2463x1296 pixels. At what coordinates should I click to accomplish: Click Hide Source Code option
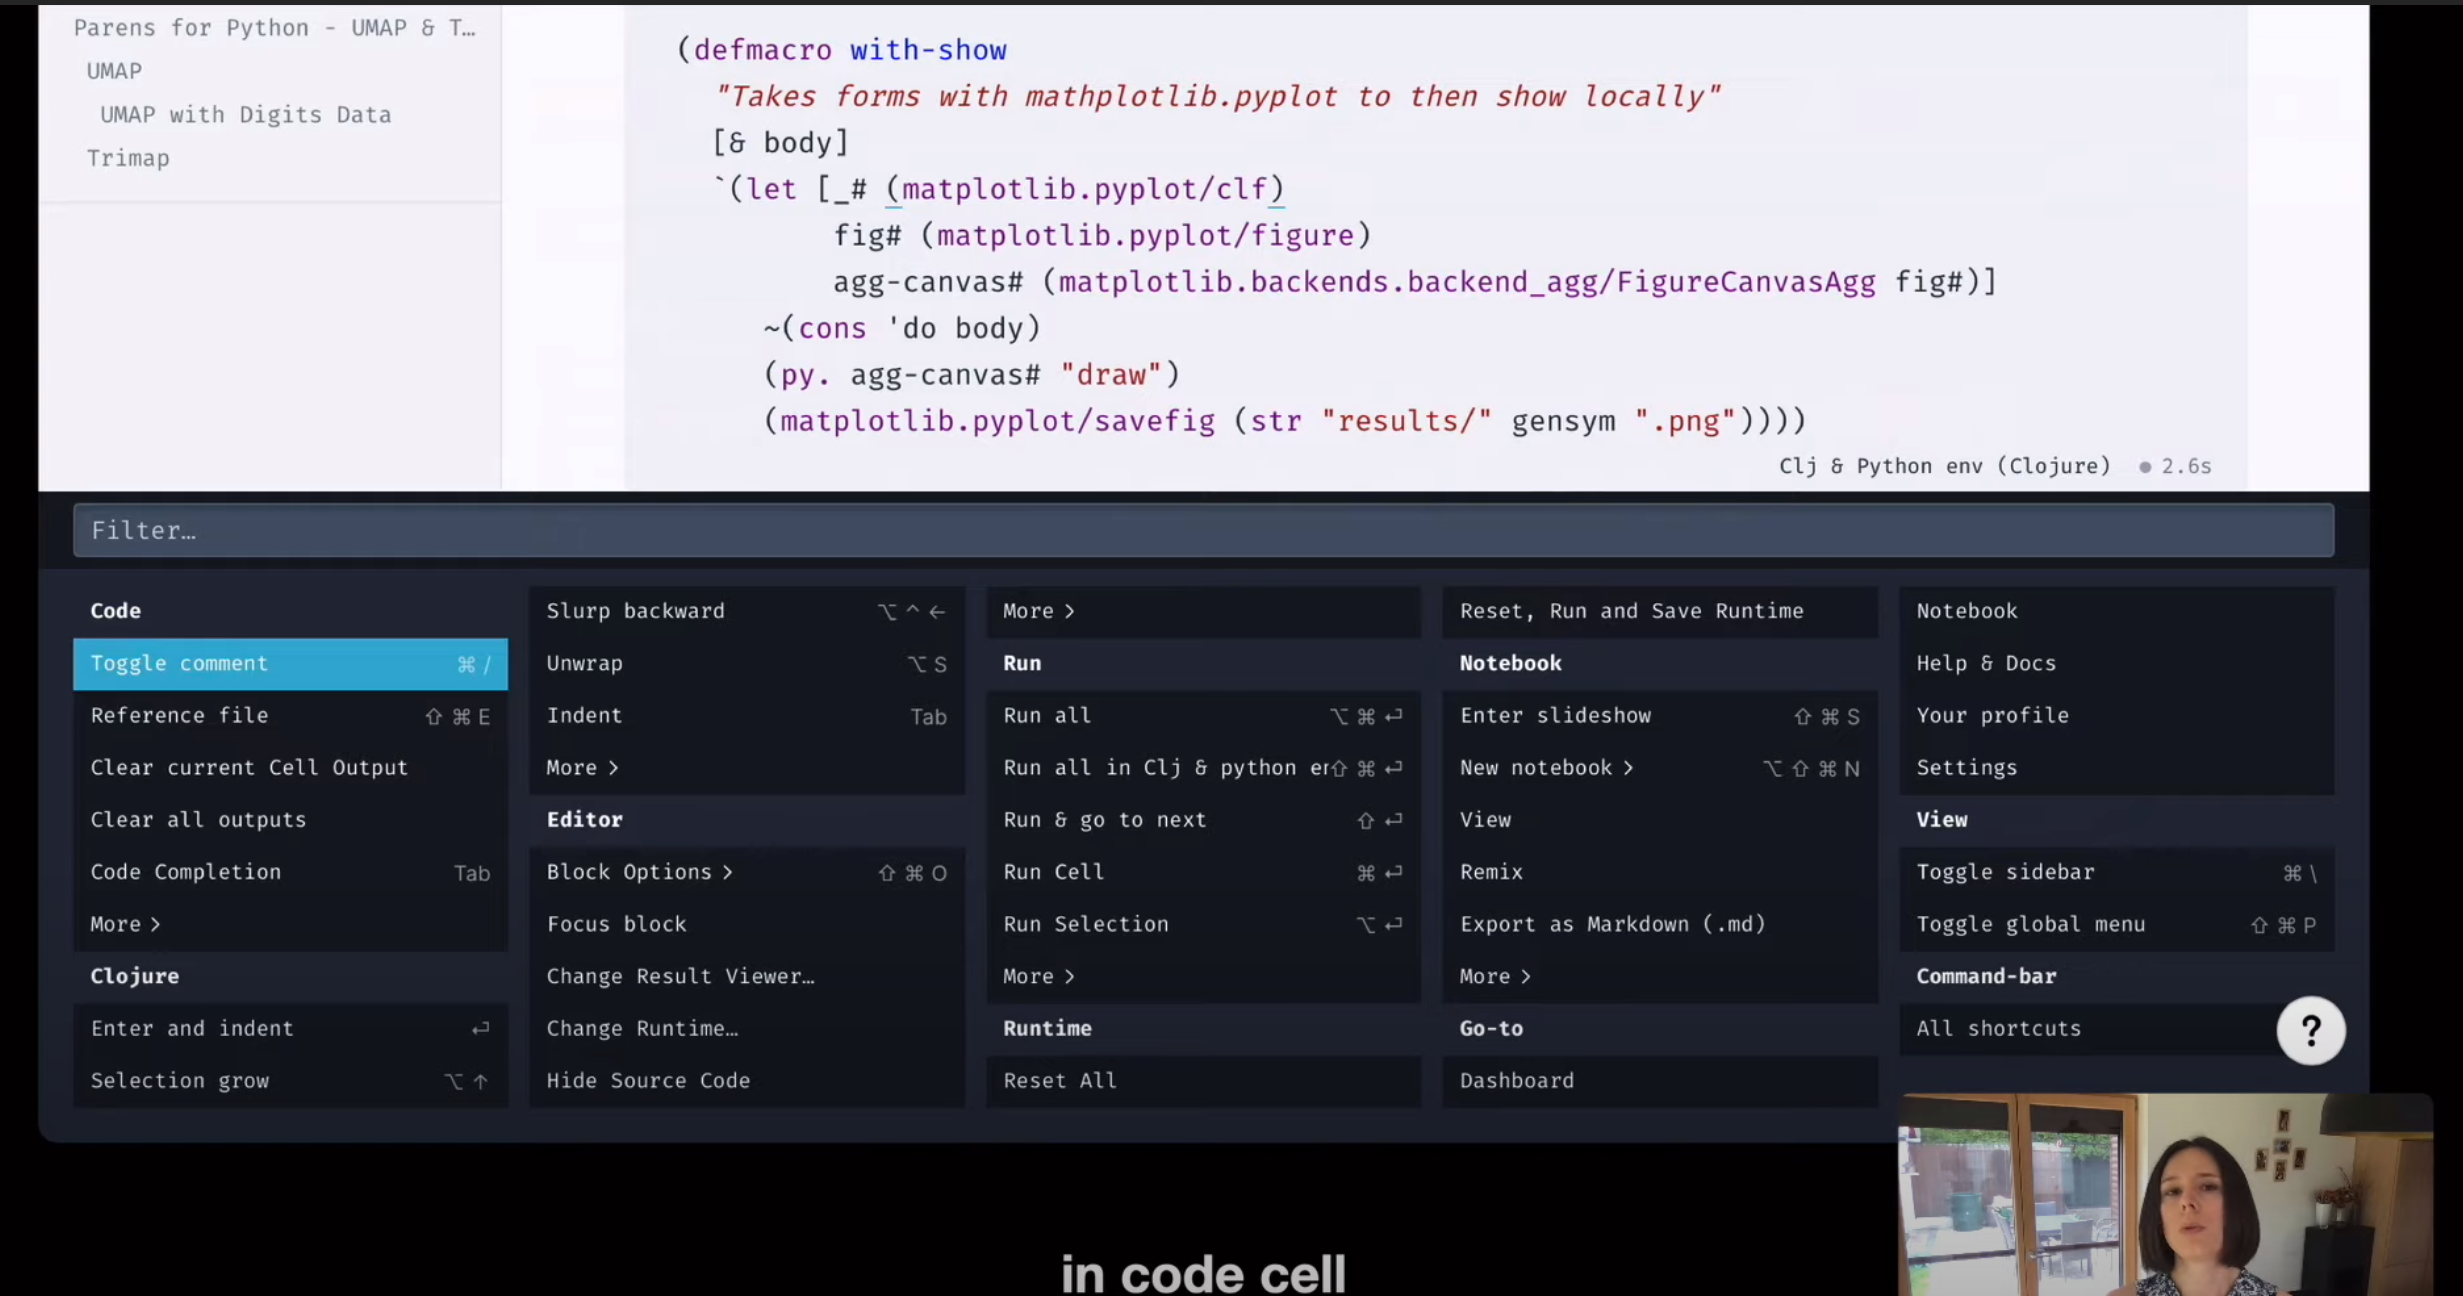[648, 1080]
